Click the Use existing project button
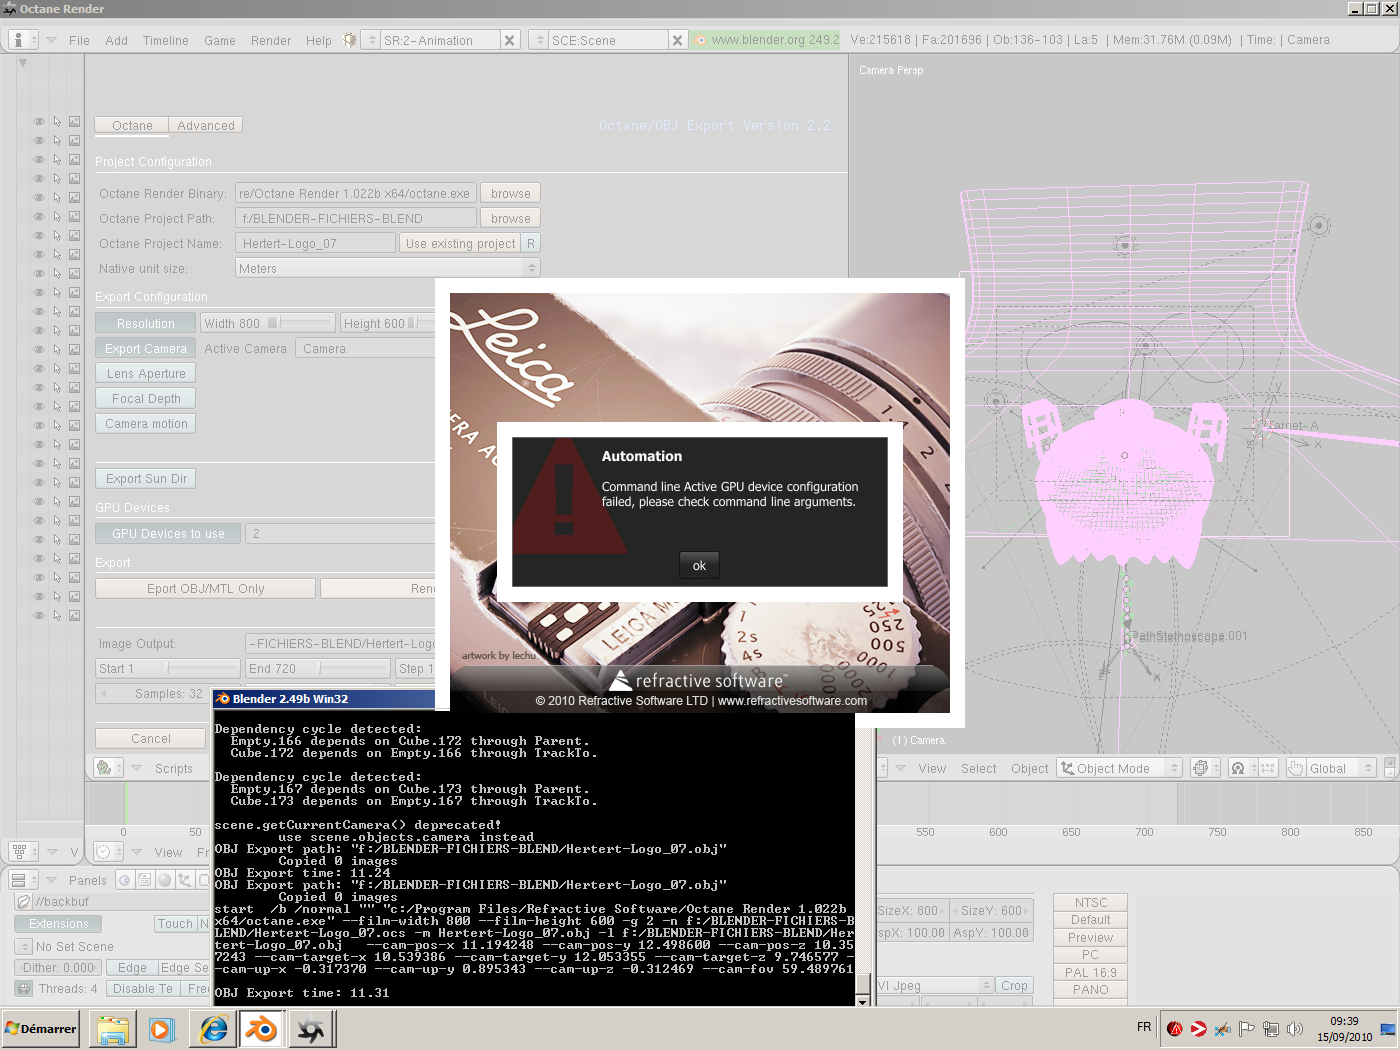The width and height of the screenshot is (1400, 1050). point(461,243)
